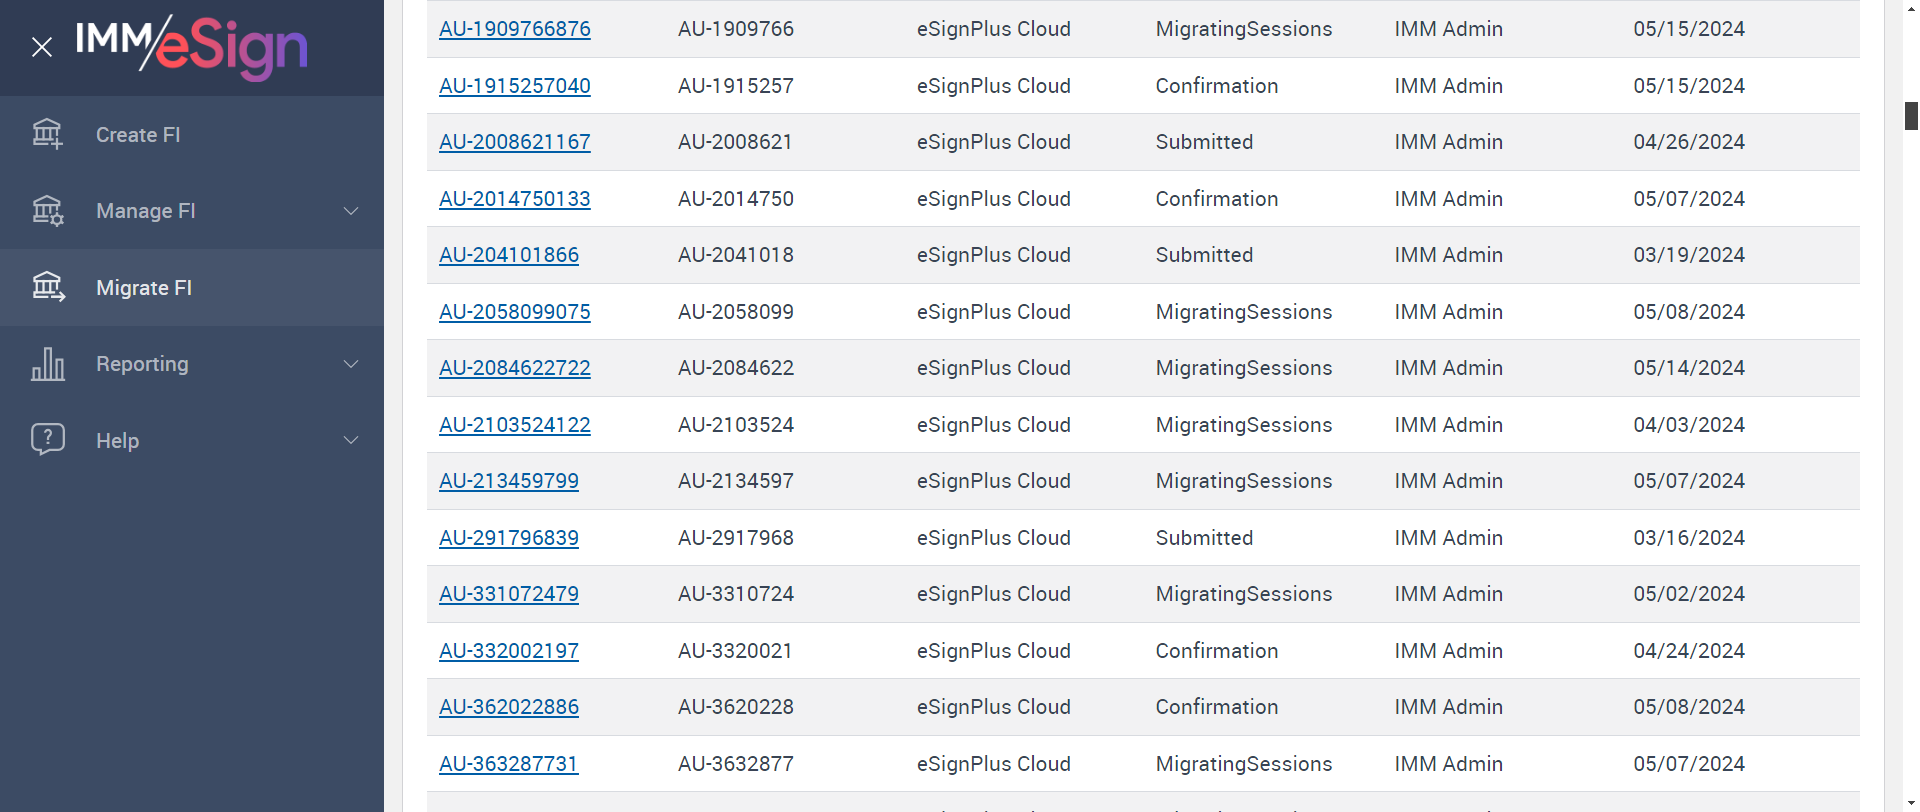Open the AU-1909766876 link
Viewport: 1920px width, 812px height.
[x=514, y=29]
